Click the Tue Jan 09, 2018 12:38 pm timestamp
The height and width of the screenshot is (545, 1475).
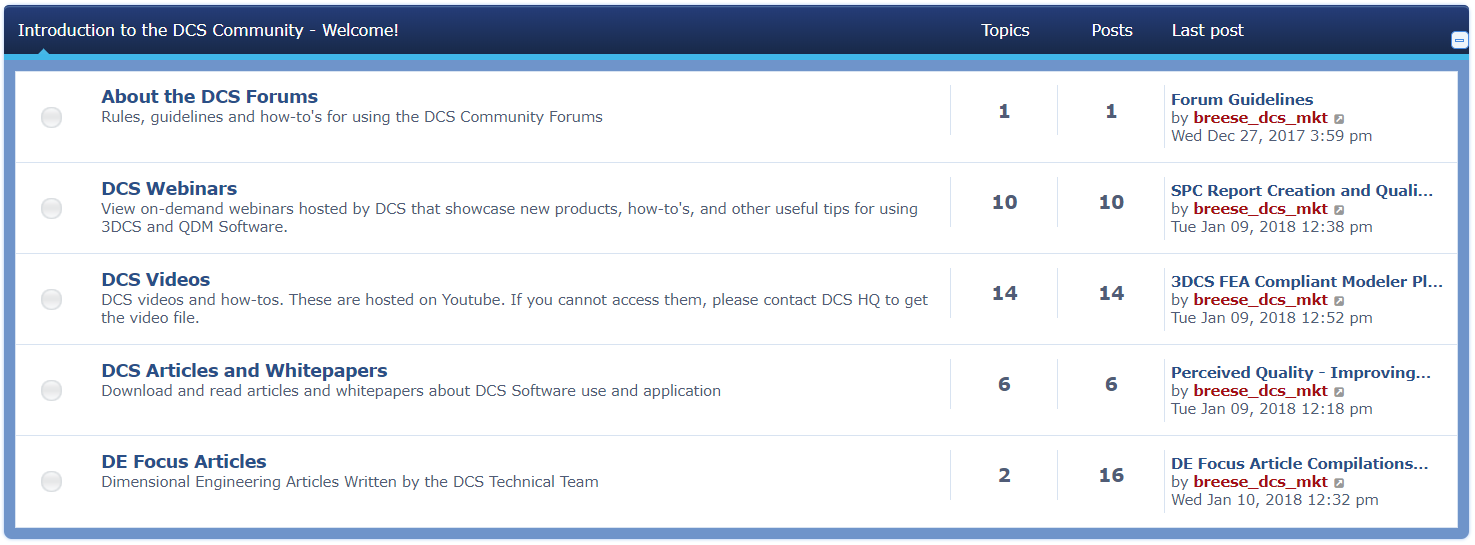tap(1272, 227)
